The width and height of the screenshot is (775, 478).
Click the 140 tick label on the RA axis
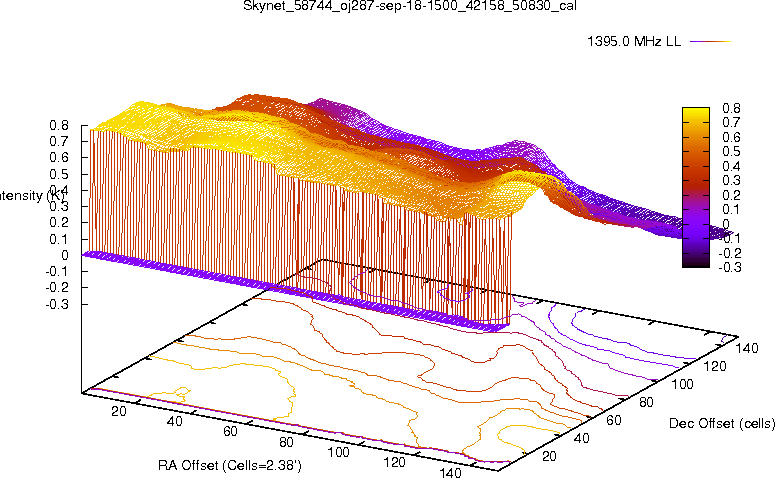(x=450, y=472)
